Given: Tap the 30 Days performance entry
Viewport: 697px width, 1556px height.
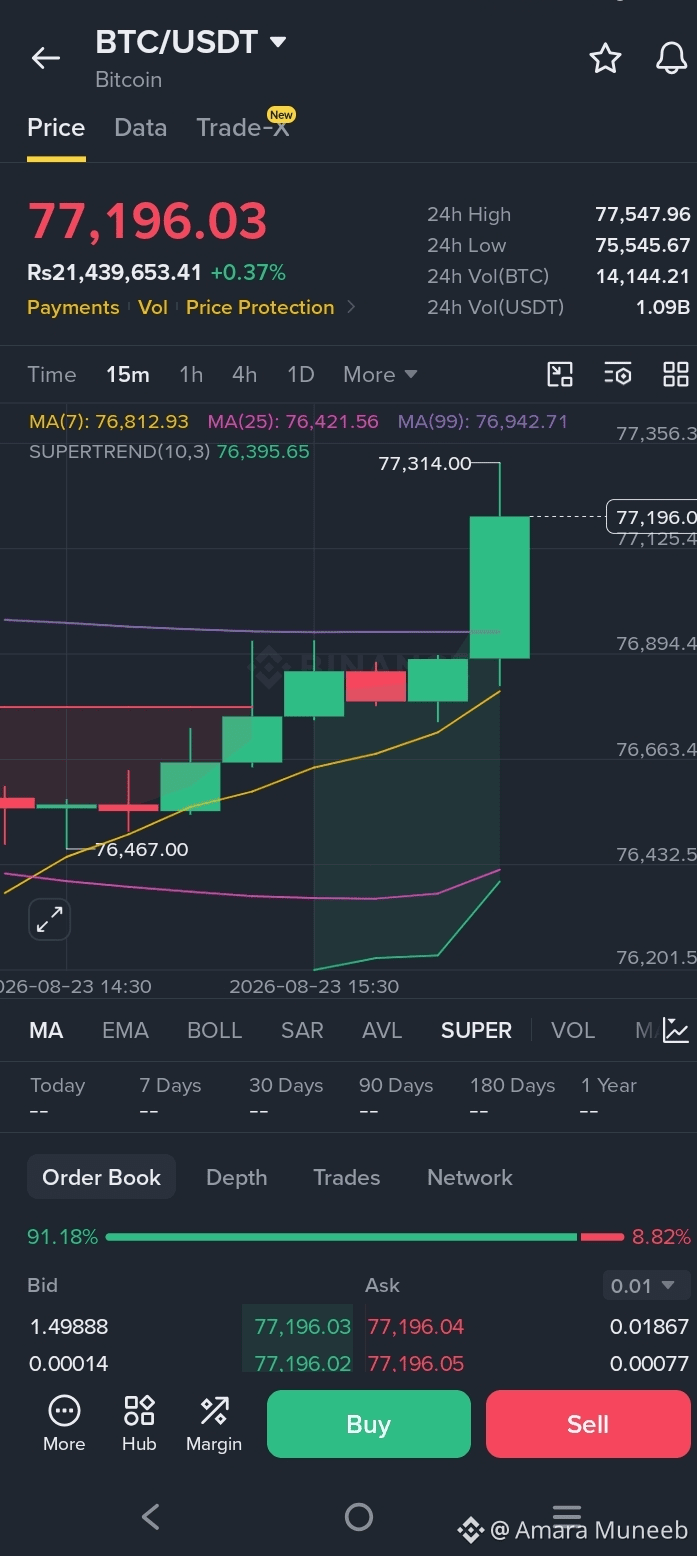Looking at the screenshot, I should (x=286, y=1097).
